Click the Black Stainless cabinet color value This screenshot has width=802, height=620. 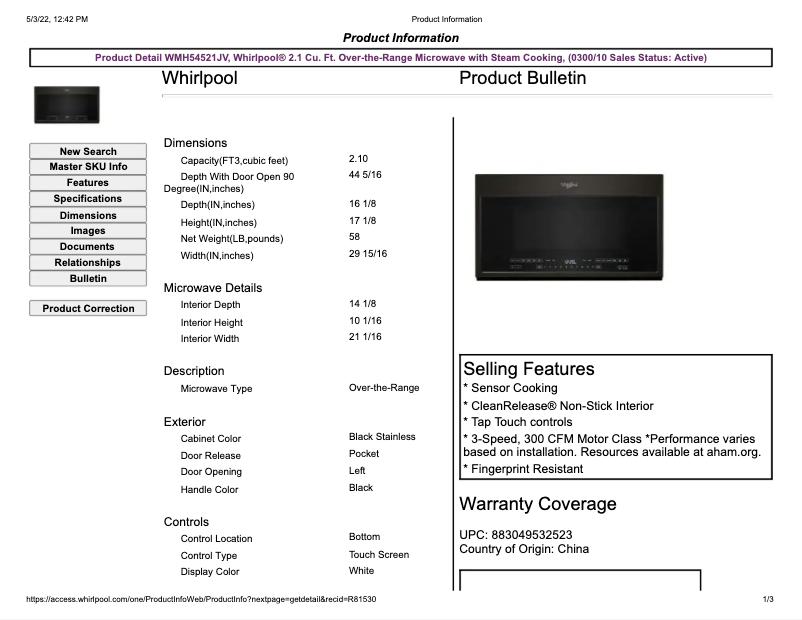click(382, 437)
